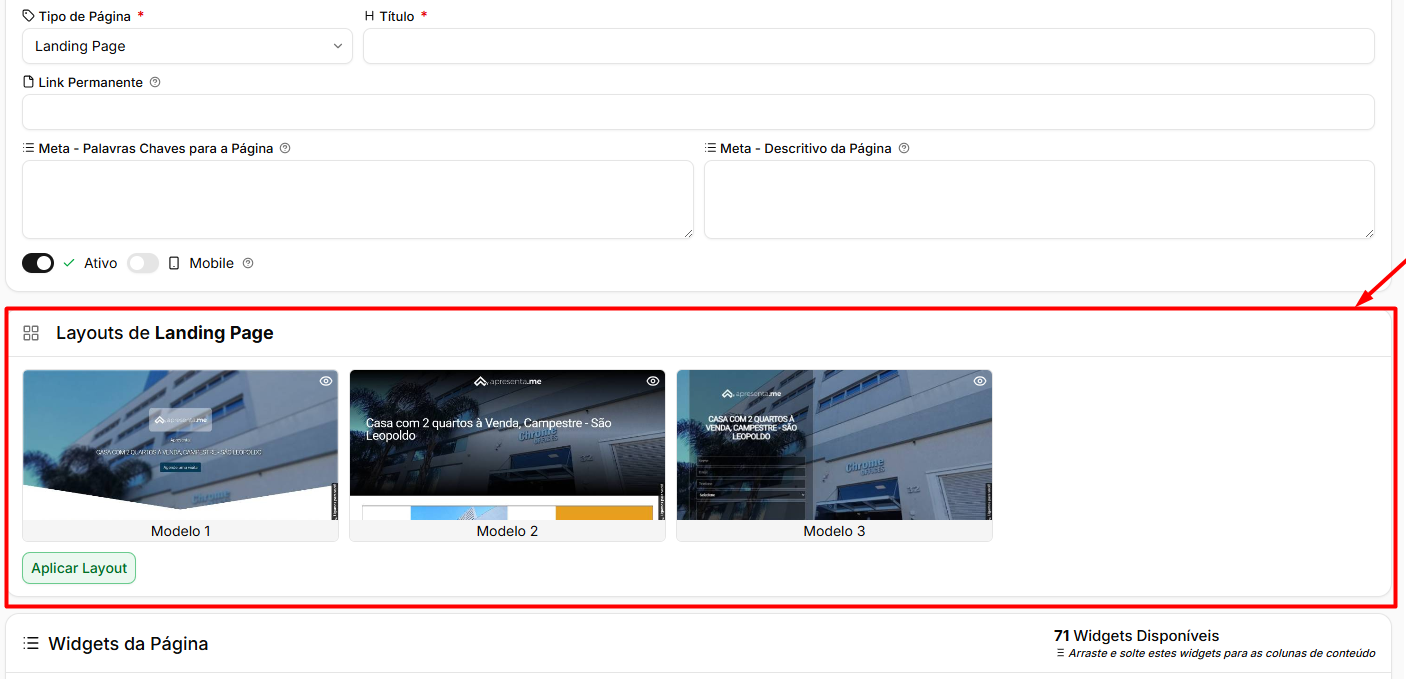Click the "Layouts de Landing Page" heading
Viewport: 1406px width, 679px height.
pyautogui.click(x=165, y=333)
